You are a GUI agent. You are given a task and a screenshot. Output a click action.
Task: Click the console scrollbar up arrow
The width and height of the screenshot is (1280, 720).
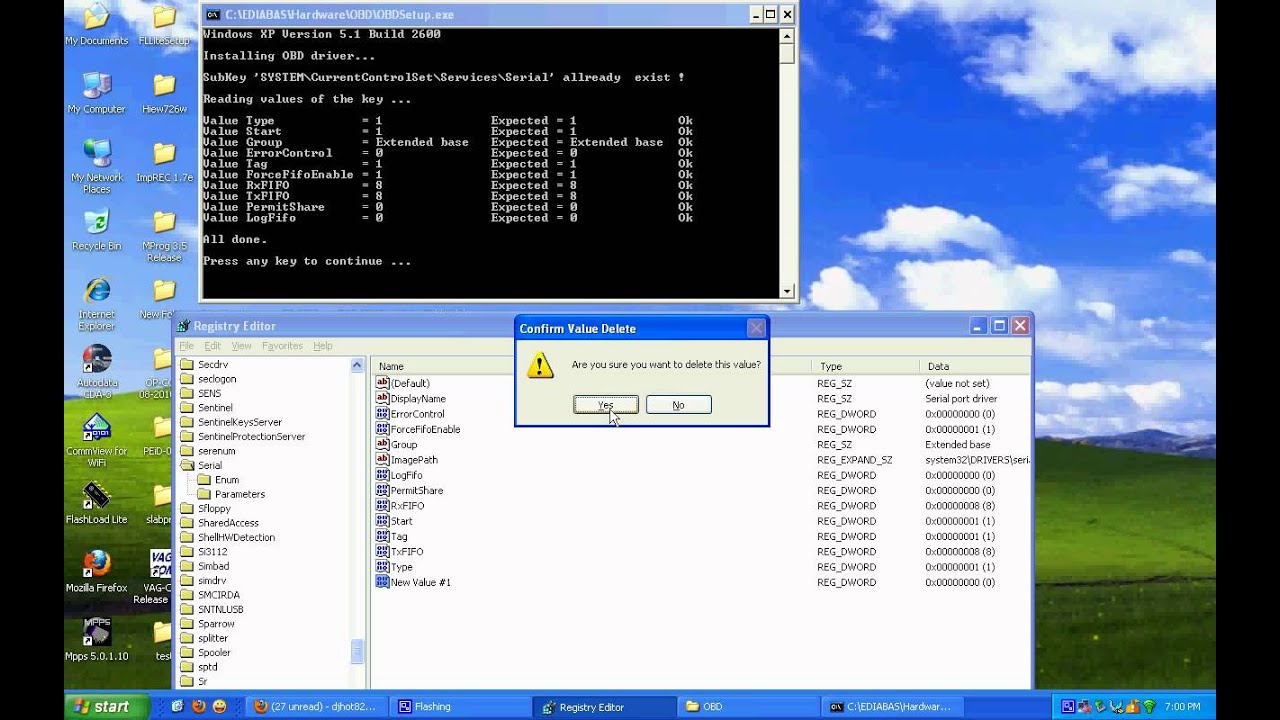tap(787, 35)
